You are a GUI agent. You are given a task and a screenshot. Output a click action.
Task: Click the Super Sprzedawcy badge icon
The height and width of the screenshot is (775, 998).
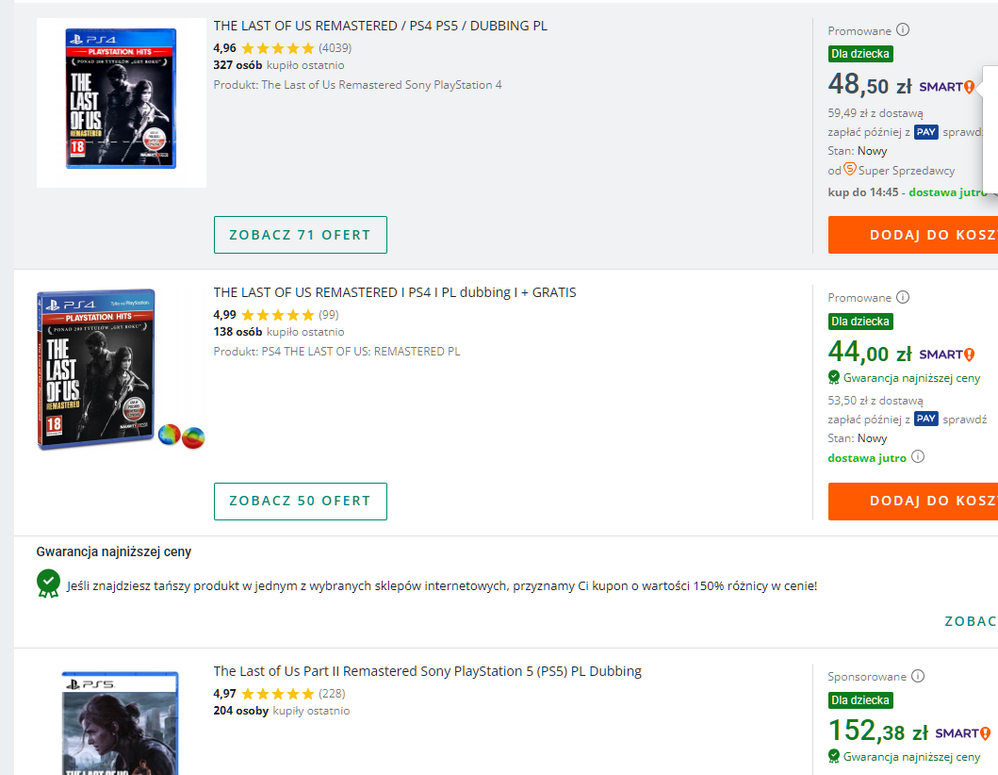point(850,169)
